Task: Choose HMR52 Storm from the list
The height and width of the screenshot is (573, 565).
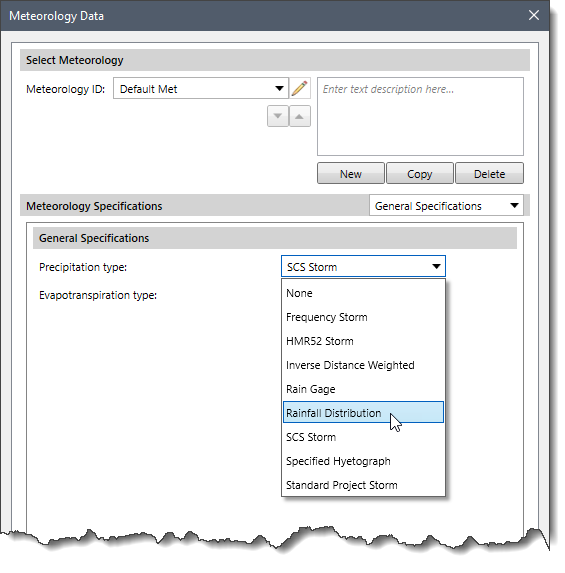Action: (x=363, y=341)
